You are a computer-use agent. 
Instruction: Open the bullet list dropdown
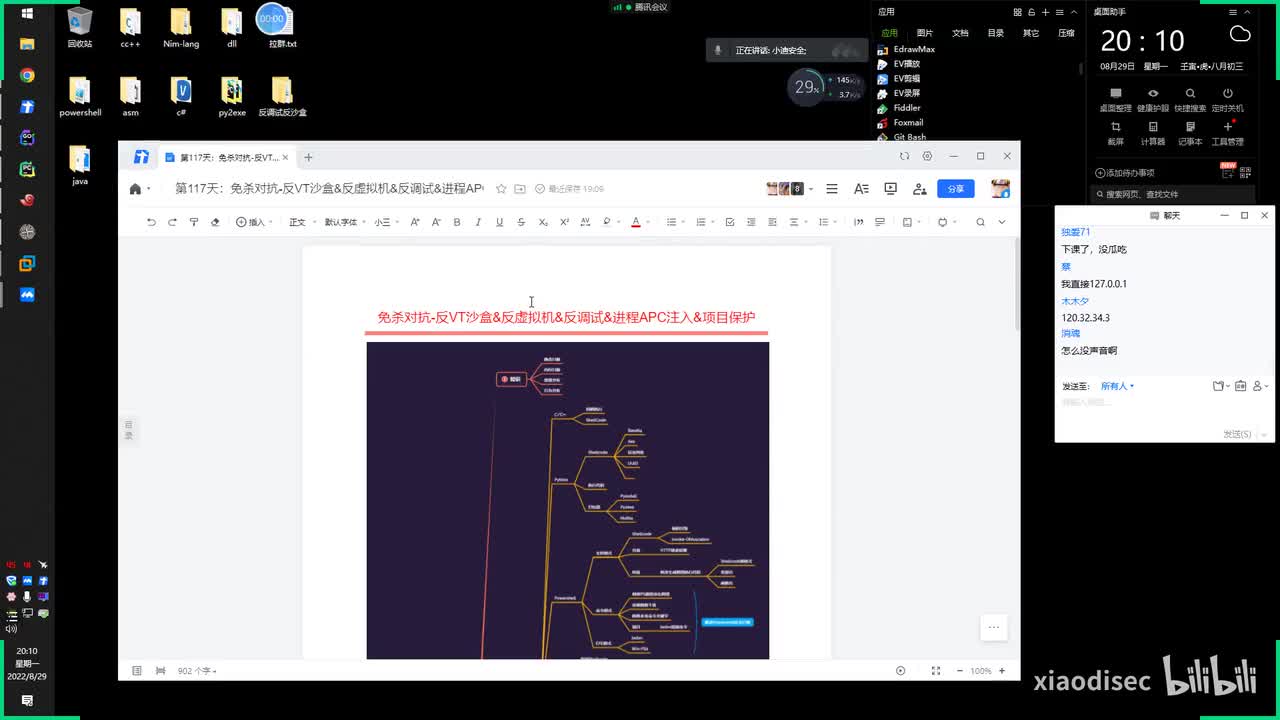point(675,222)
